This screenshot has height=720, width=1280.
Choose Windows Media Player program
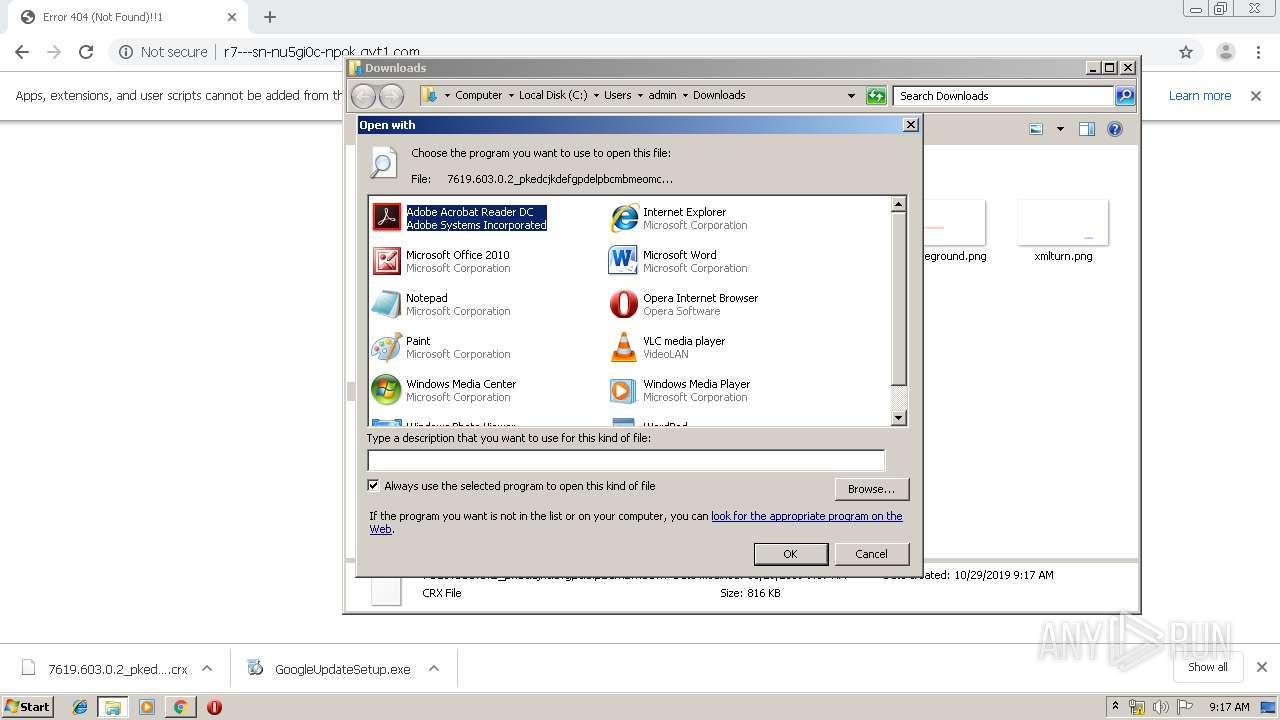680,390
